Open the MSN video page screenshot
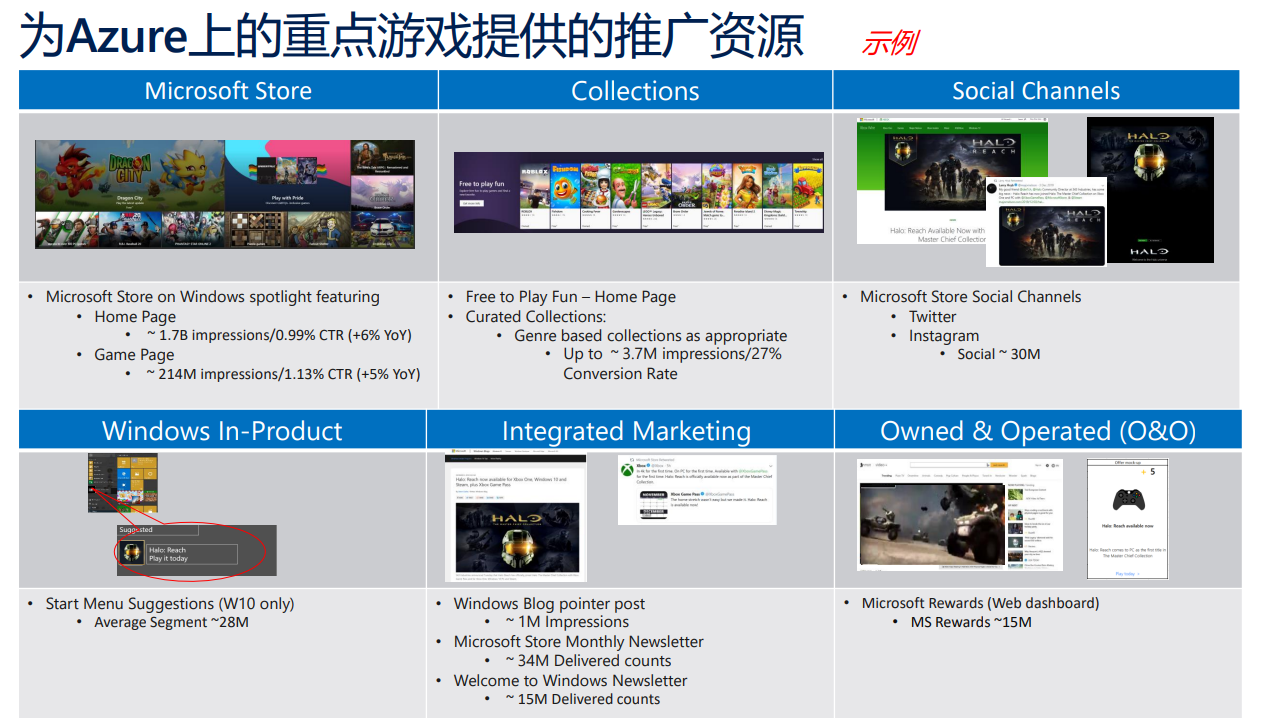 pyautogui.click(x=960, y=515)
